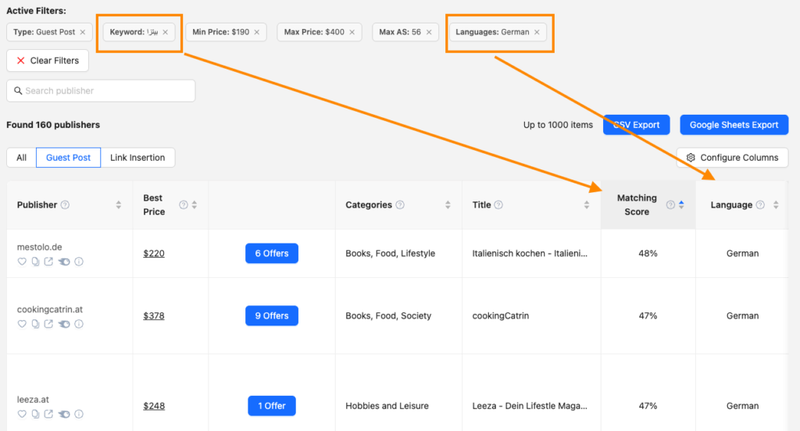Click the help icon beside Matching Score header

coord(669,211)
